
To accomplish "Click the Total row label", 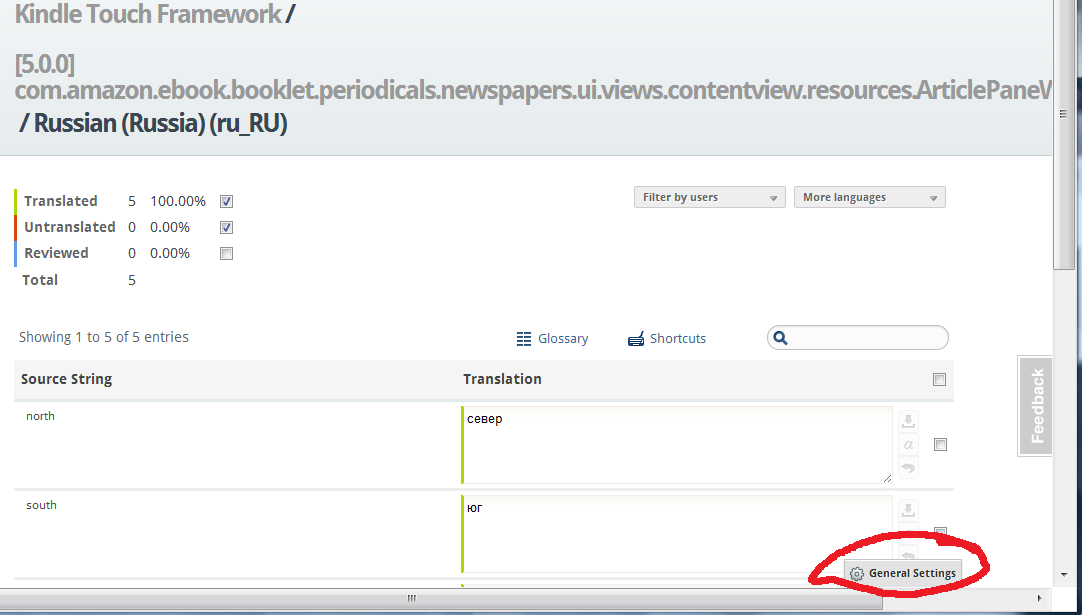I will point(40,280).
